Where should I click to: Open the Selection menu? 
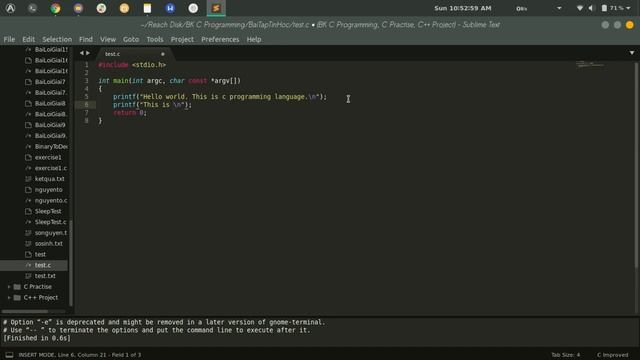coord(57,39)
